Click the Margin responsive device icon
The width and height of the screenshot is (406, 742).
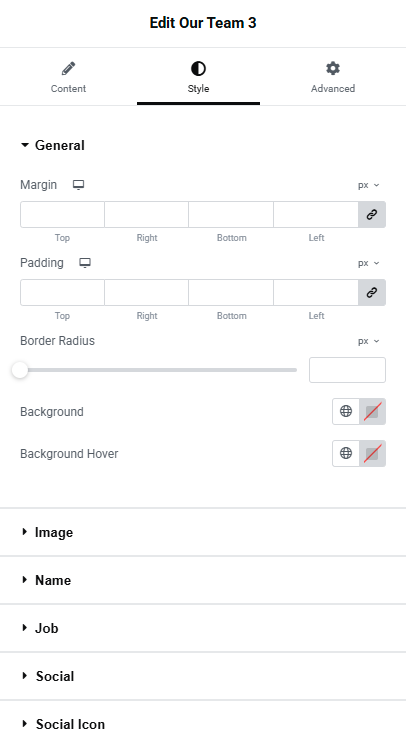[x=78, y=185]
